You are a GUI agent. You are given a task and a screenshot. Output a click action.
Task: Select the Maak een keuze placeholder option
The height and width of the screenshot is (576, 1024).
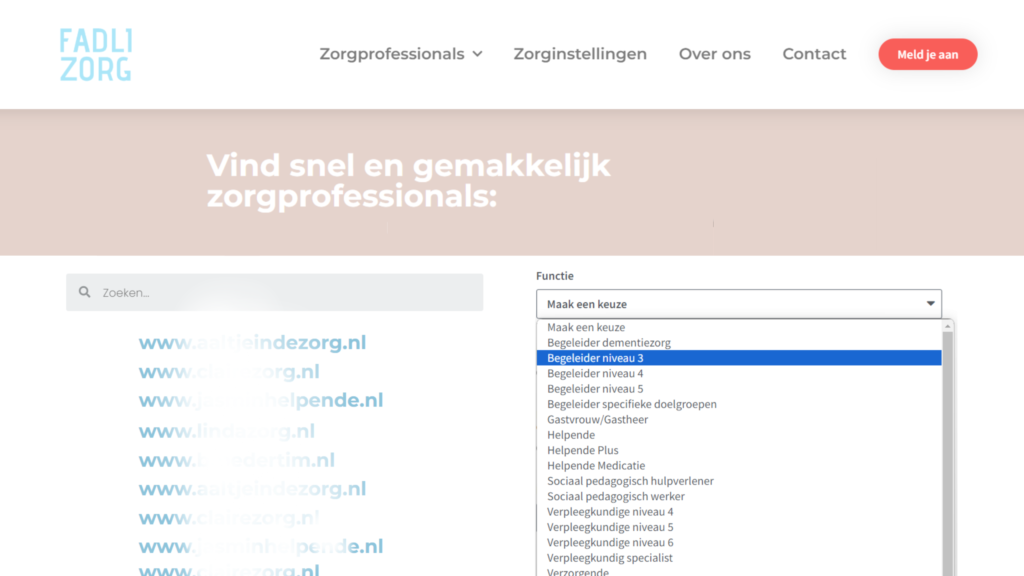(x=586, y=327)
